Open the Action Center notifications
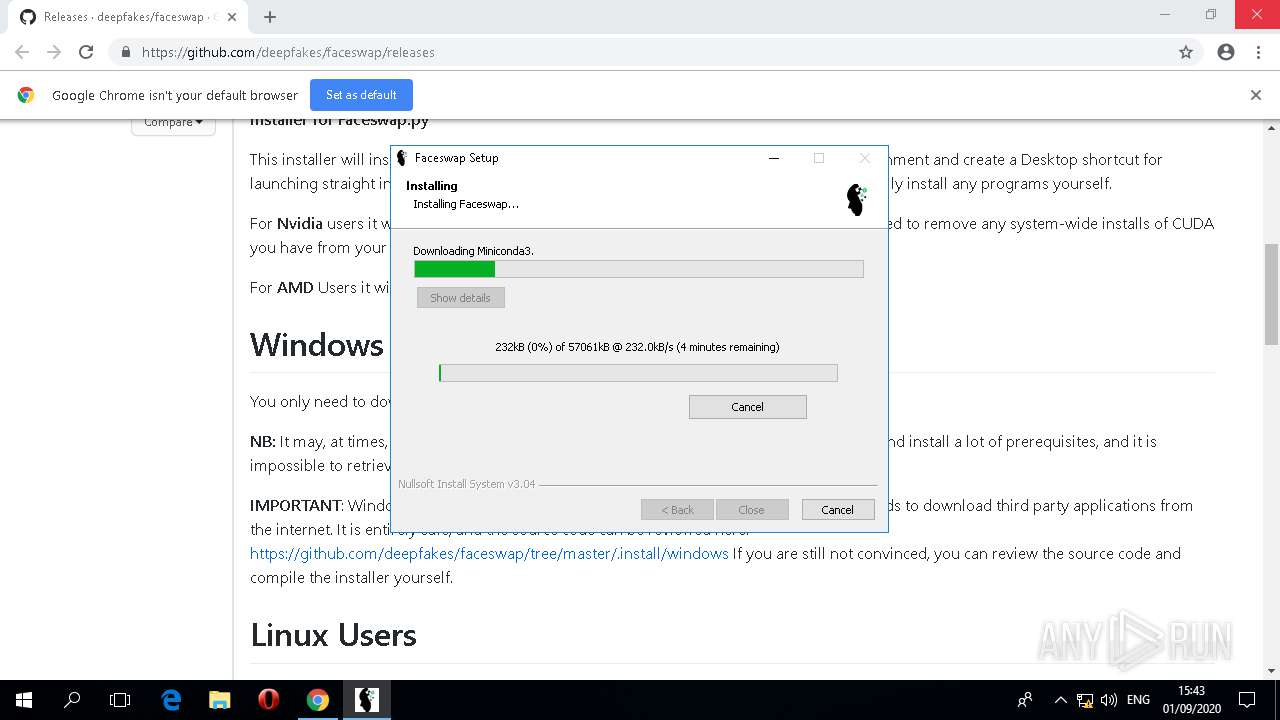The height and width of the screenshot is (720, 1280). (1247, 700)
